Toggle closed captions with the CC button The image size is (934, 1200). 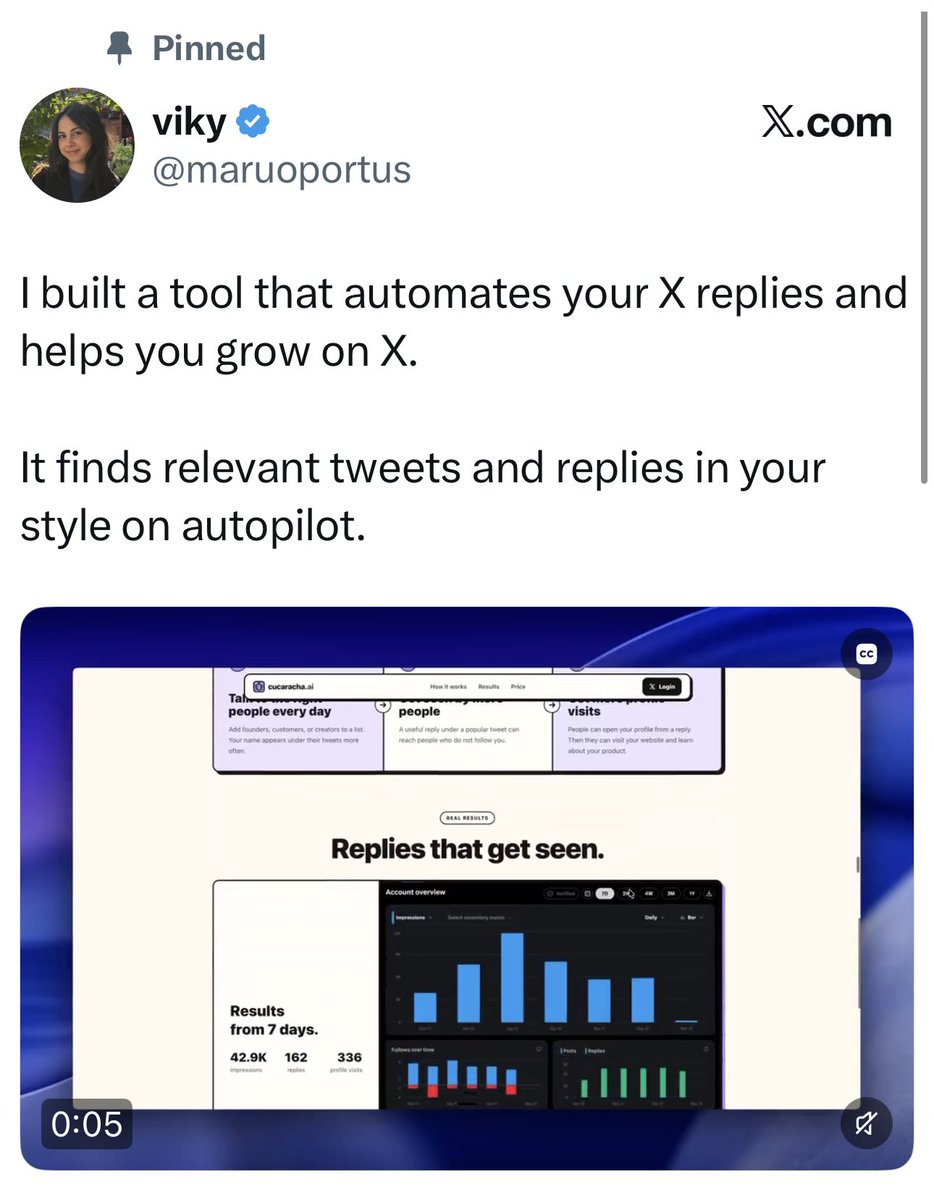(866, 654)
